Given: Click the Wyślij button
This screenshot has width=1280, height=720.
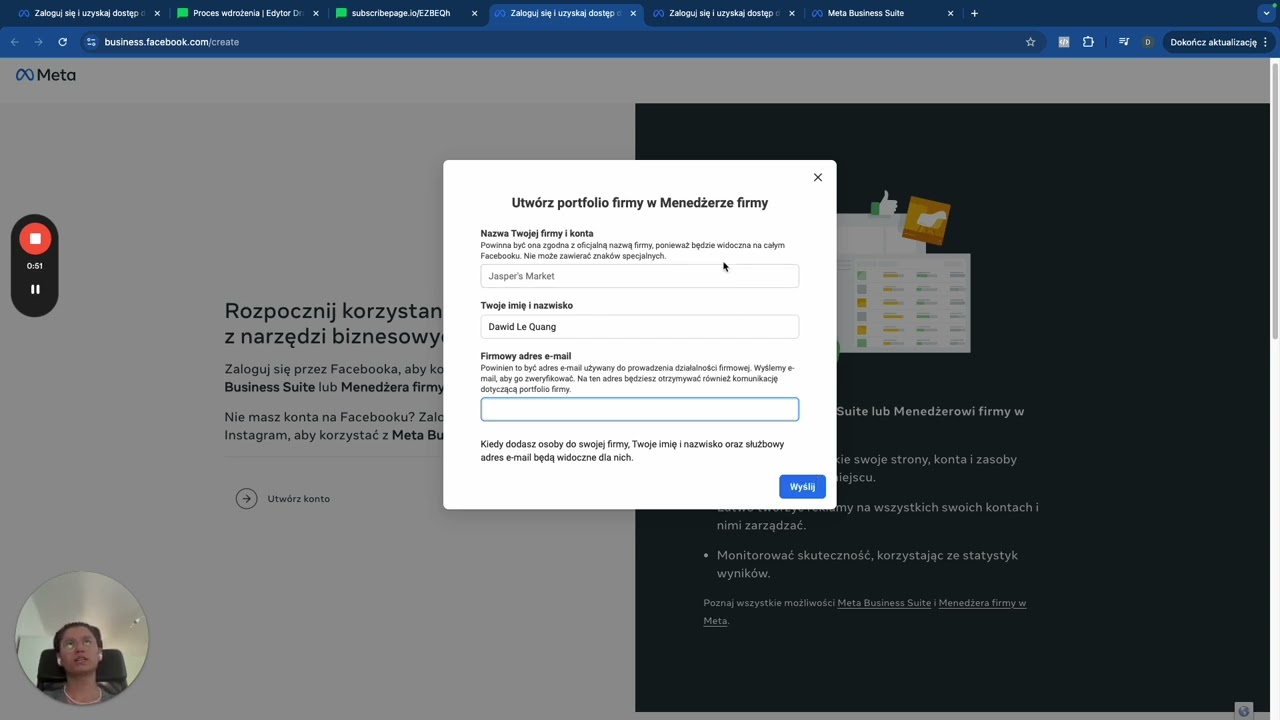Looking at the screenshot, I should coord(802,487).
